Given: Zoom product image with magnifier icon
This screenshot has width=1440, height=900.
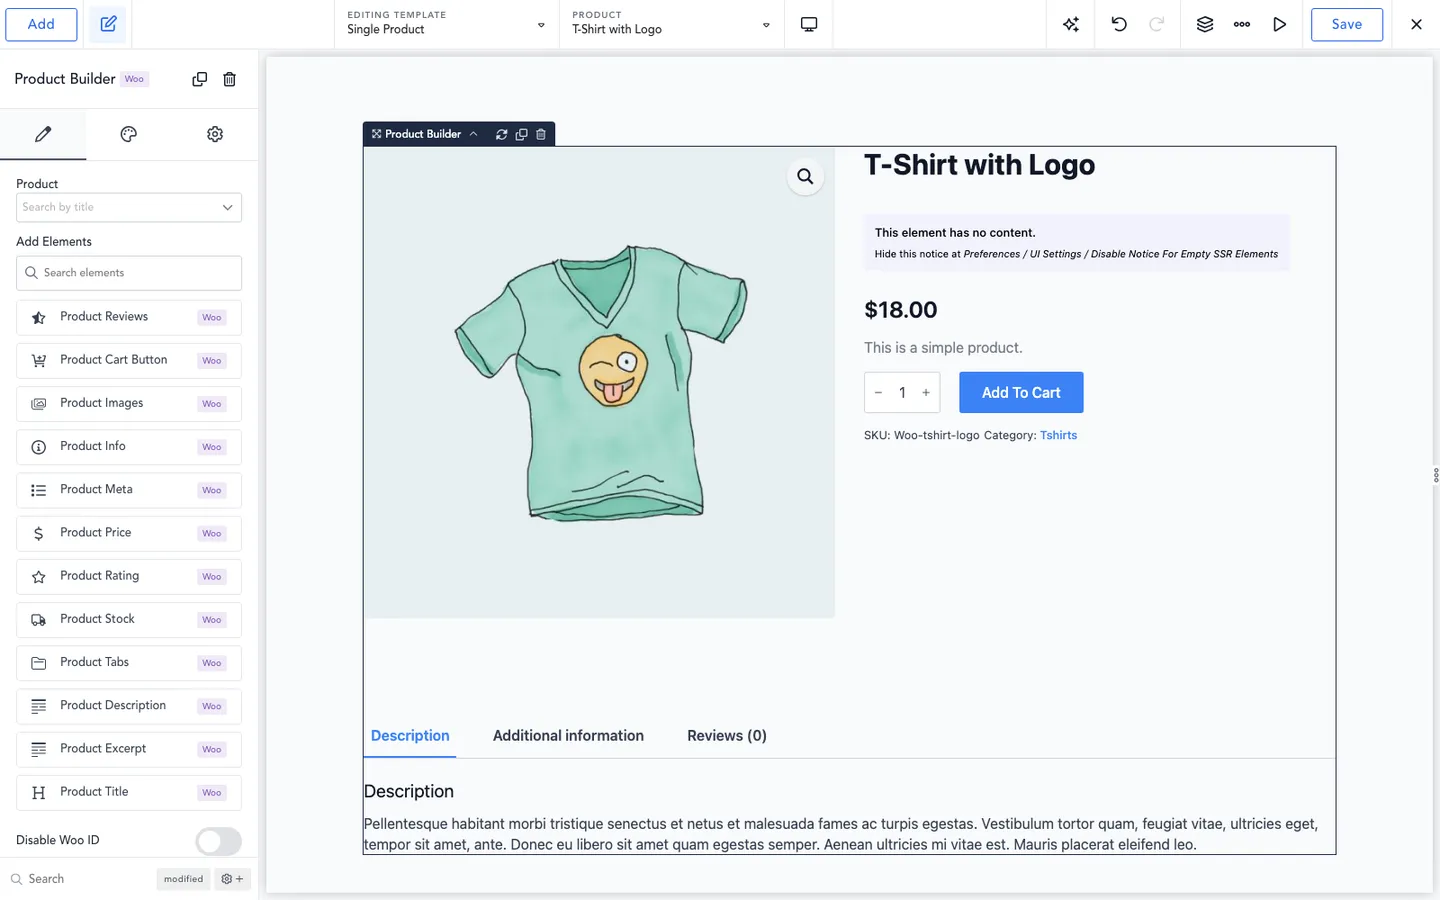Looking at the screenshot, I should pyautogui.click(x=805, y=177).
